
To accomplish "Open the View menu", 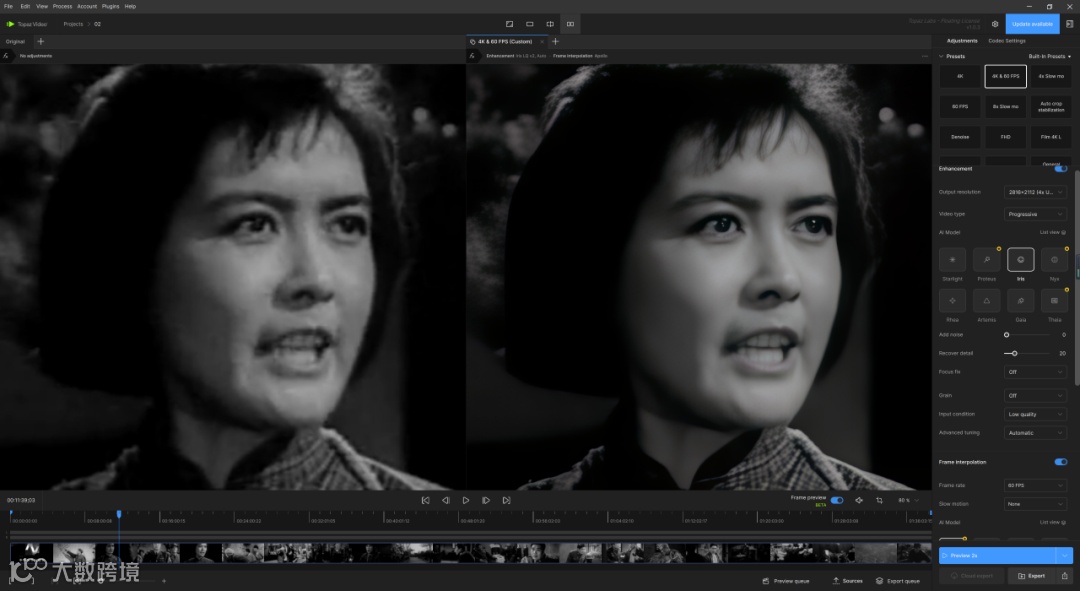I will click(x=42, y=6).
